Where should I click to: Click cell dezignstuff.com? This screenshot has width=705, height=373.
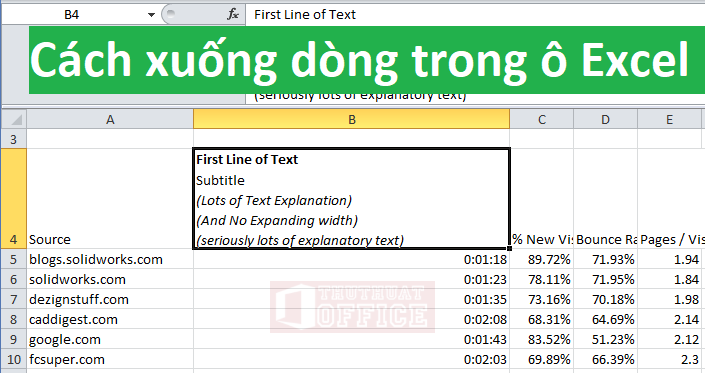point(110,299)
